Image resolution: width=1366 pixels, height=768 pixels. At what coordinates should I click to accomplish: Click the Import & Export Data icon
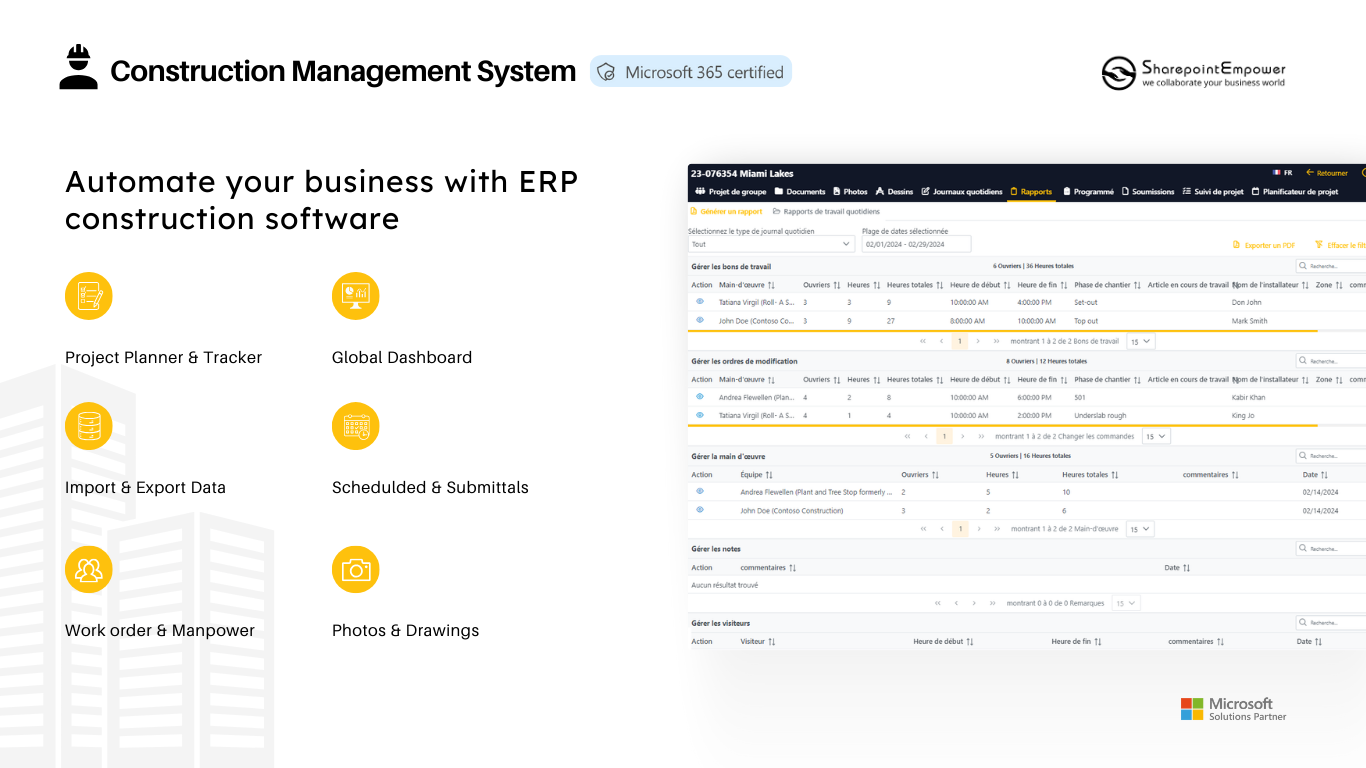(89, 426)
